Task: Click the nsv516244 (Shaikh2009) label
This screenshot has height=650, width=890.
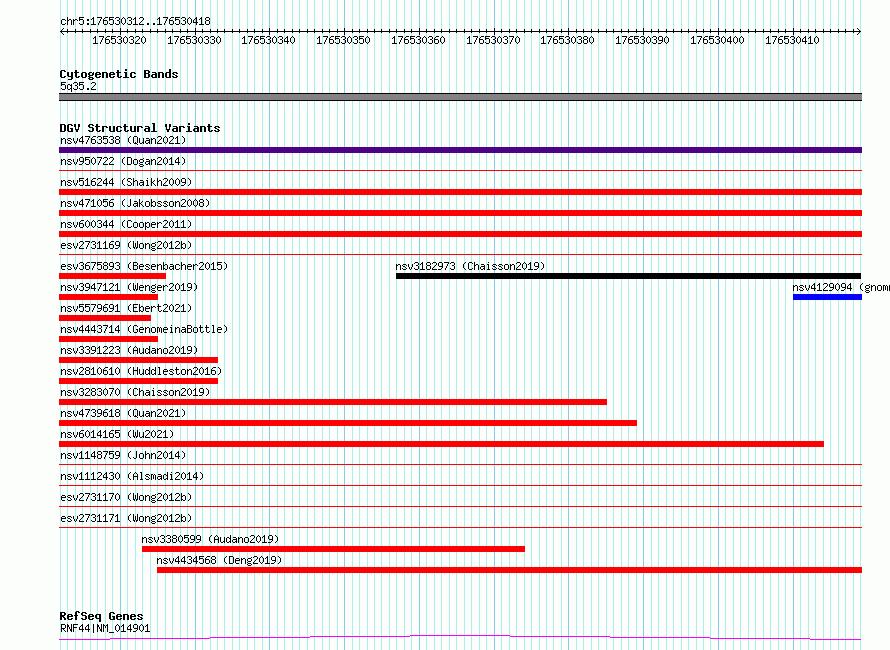Action: click(126, 182)
